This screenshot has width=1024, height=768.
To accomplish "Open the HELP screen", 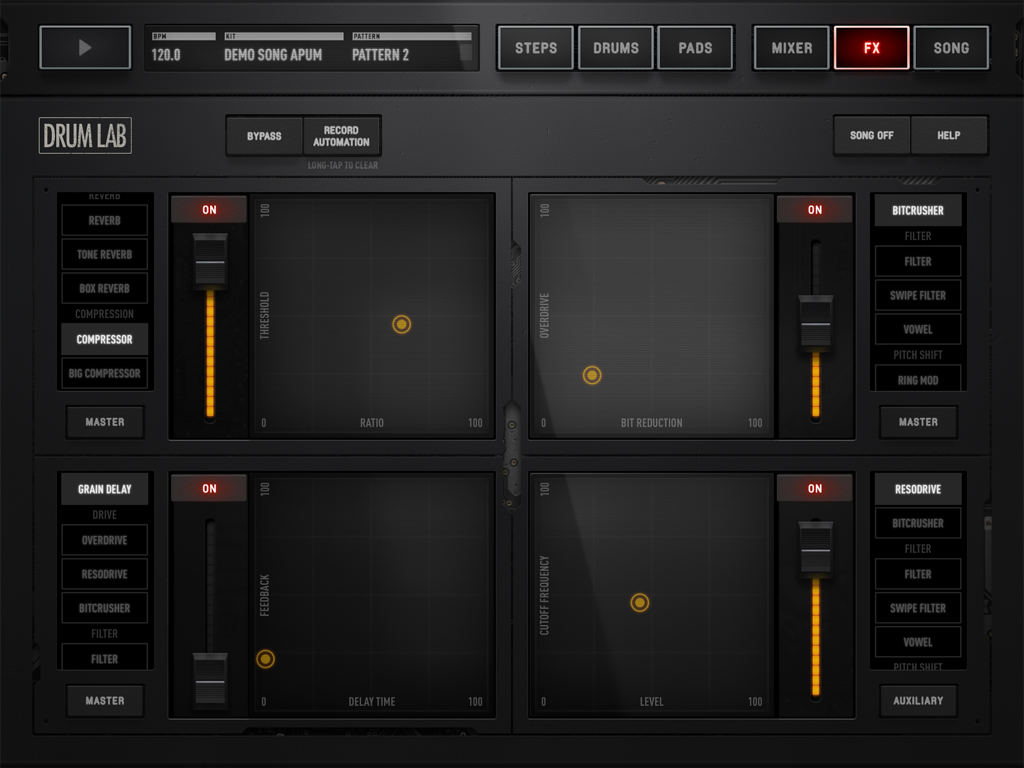I will point(949,135).
